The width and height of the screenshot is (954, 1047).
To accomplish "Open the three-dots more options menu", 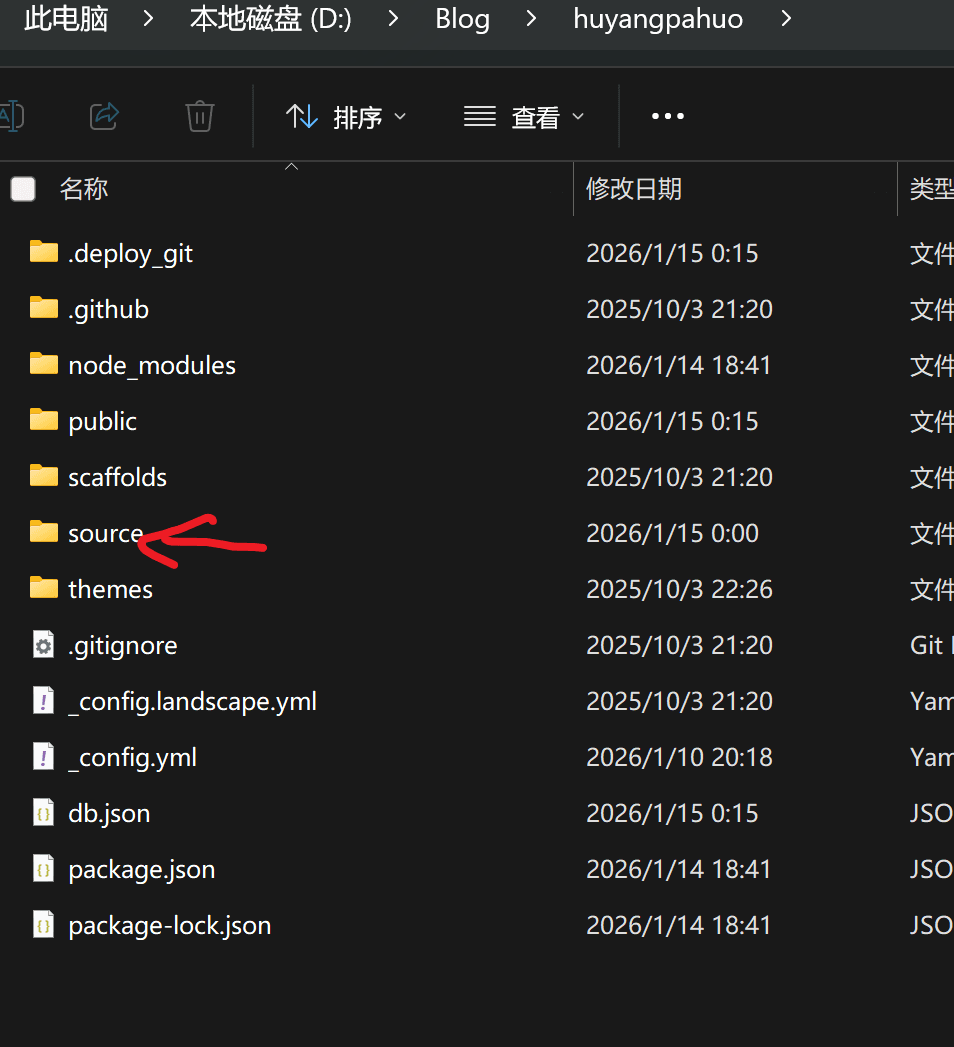I will click(x=667, y=116).
